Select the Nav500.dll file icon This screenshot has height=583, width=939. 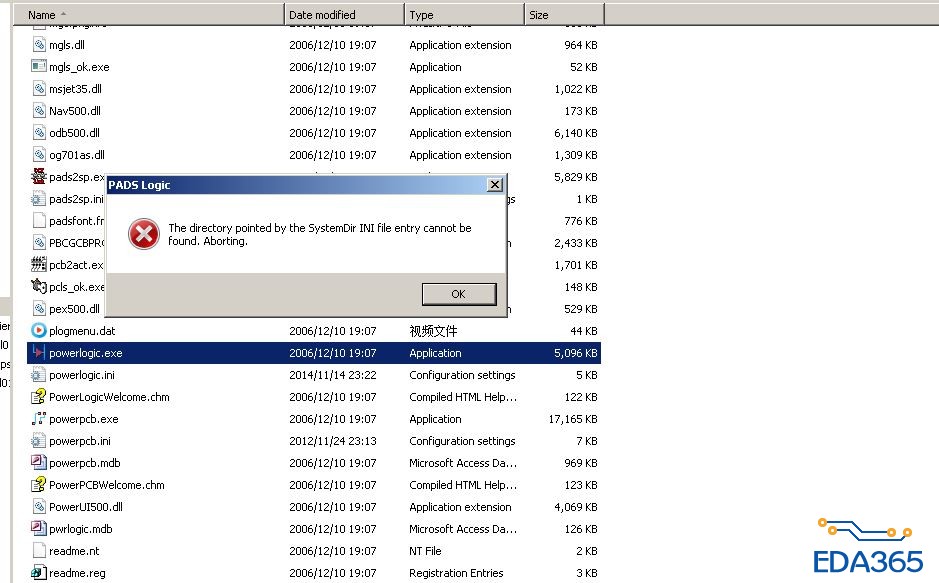click(39, 111)
